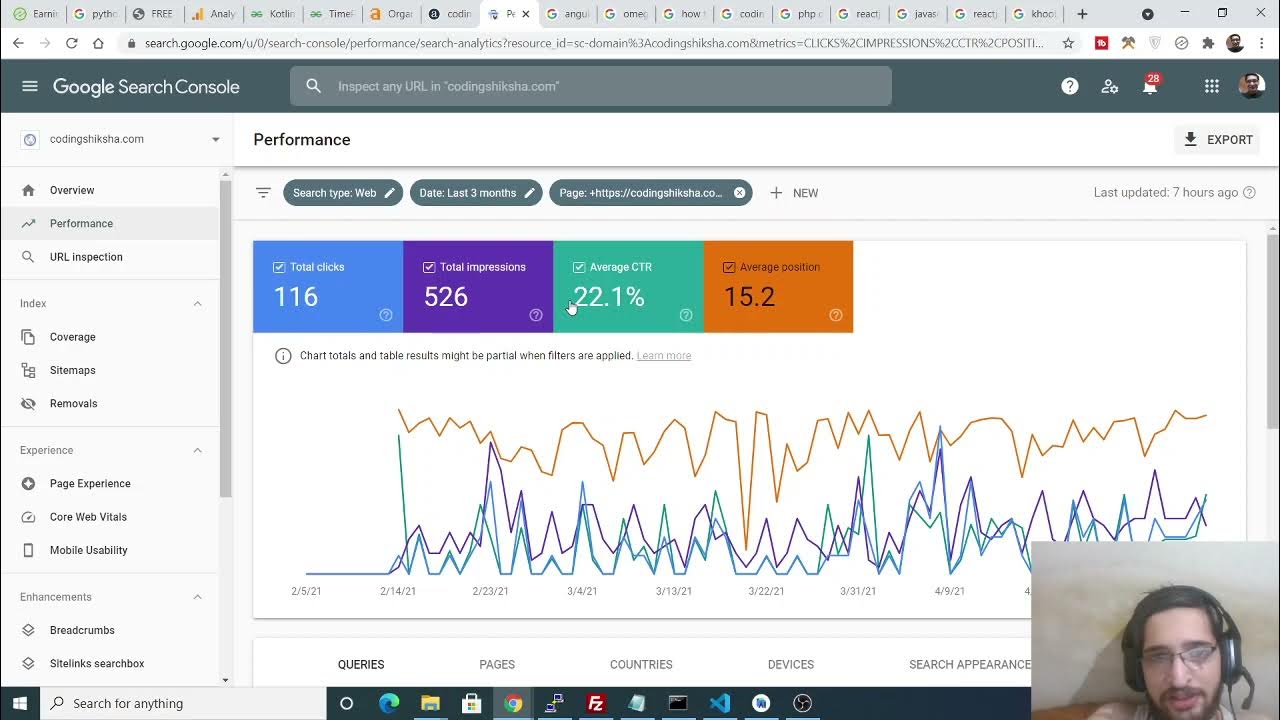Open the codingshiksha.com property dropdown
Screen dimensions: 1280x720
(215, 139)
